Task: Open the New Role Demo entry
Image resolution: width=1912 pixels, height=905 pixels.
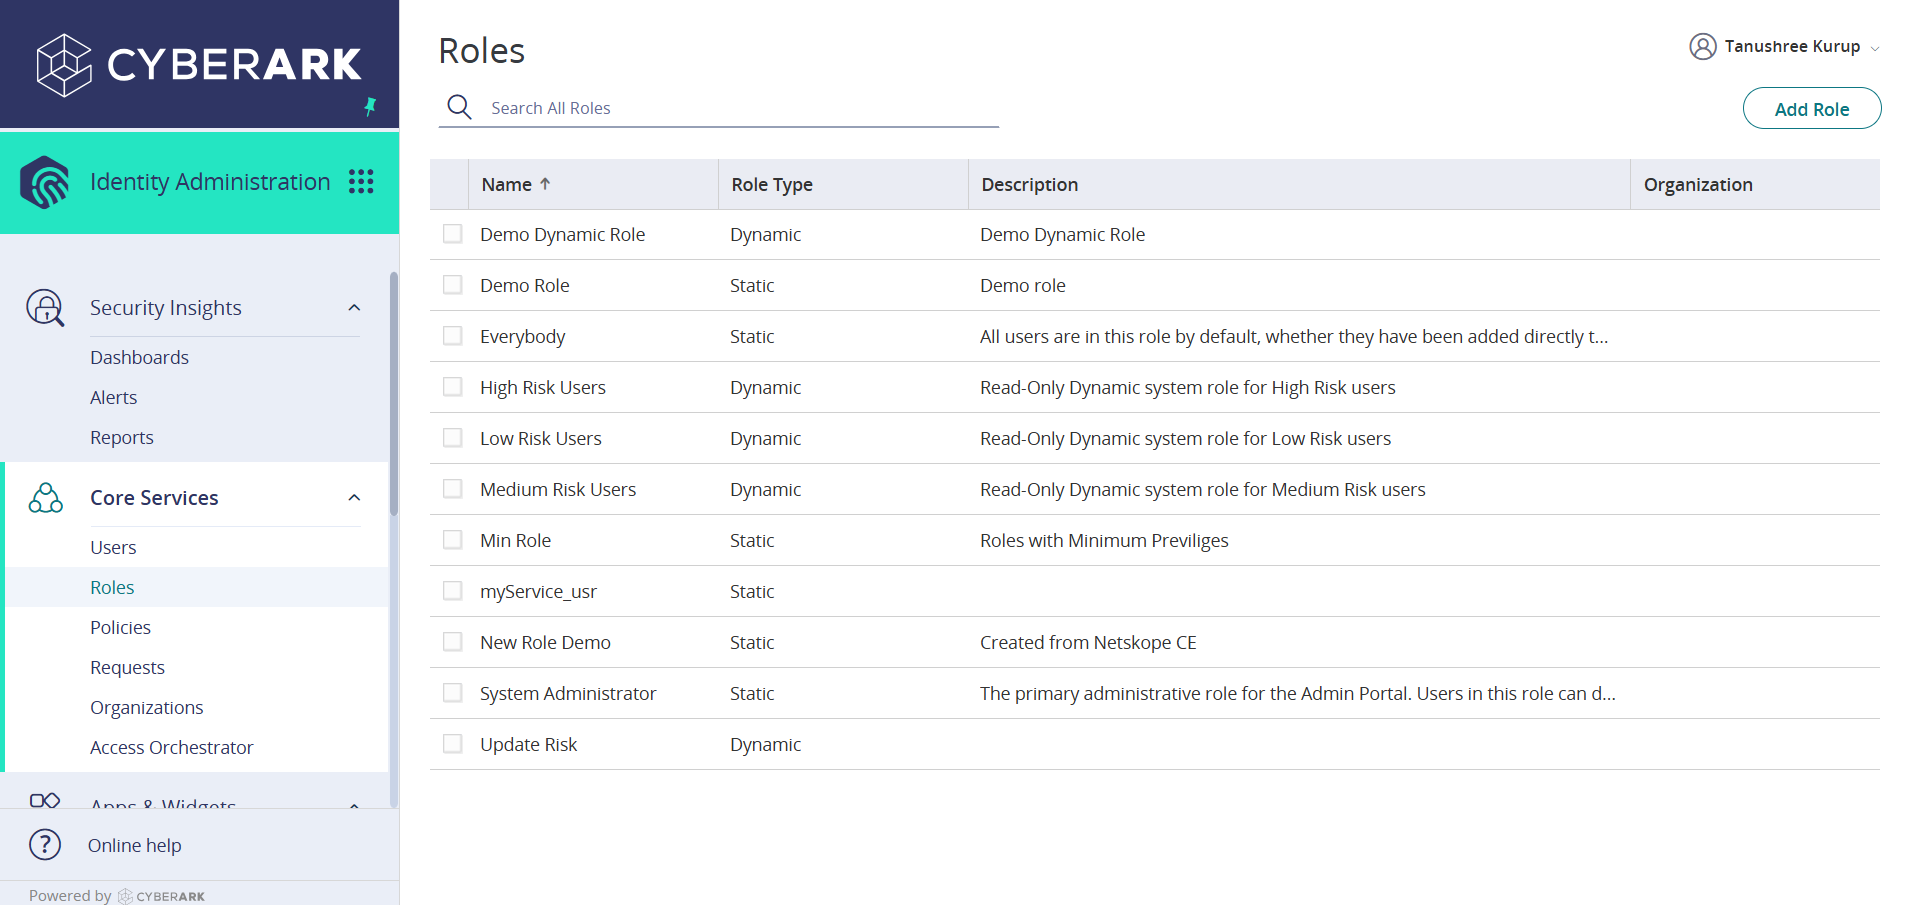Action: [x=545, y=642]
